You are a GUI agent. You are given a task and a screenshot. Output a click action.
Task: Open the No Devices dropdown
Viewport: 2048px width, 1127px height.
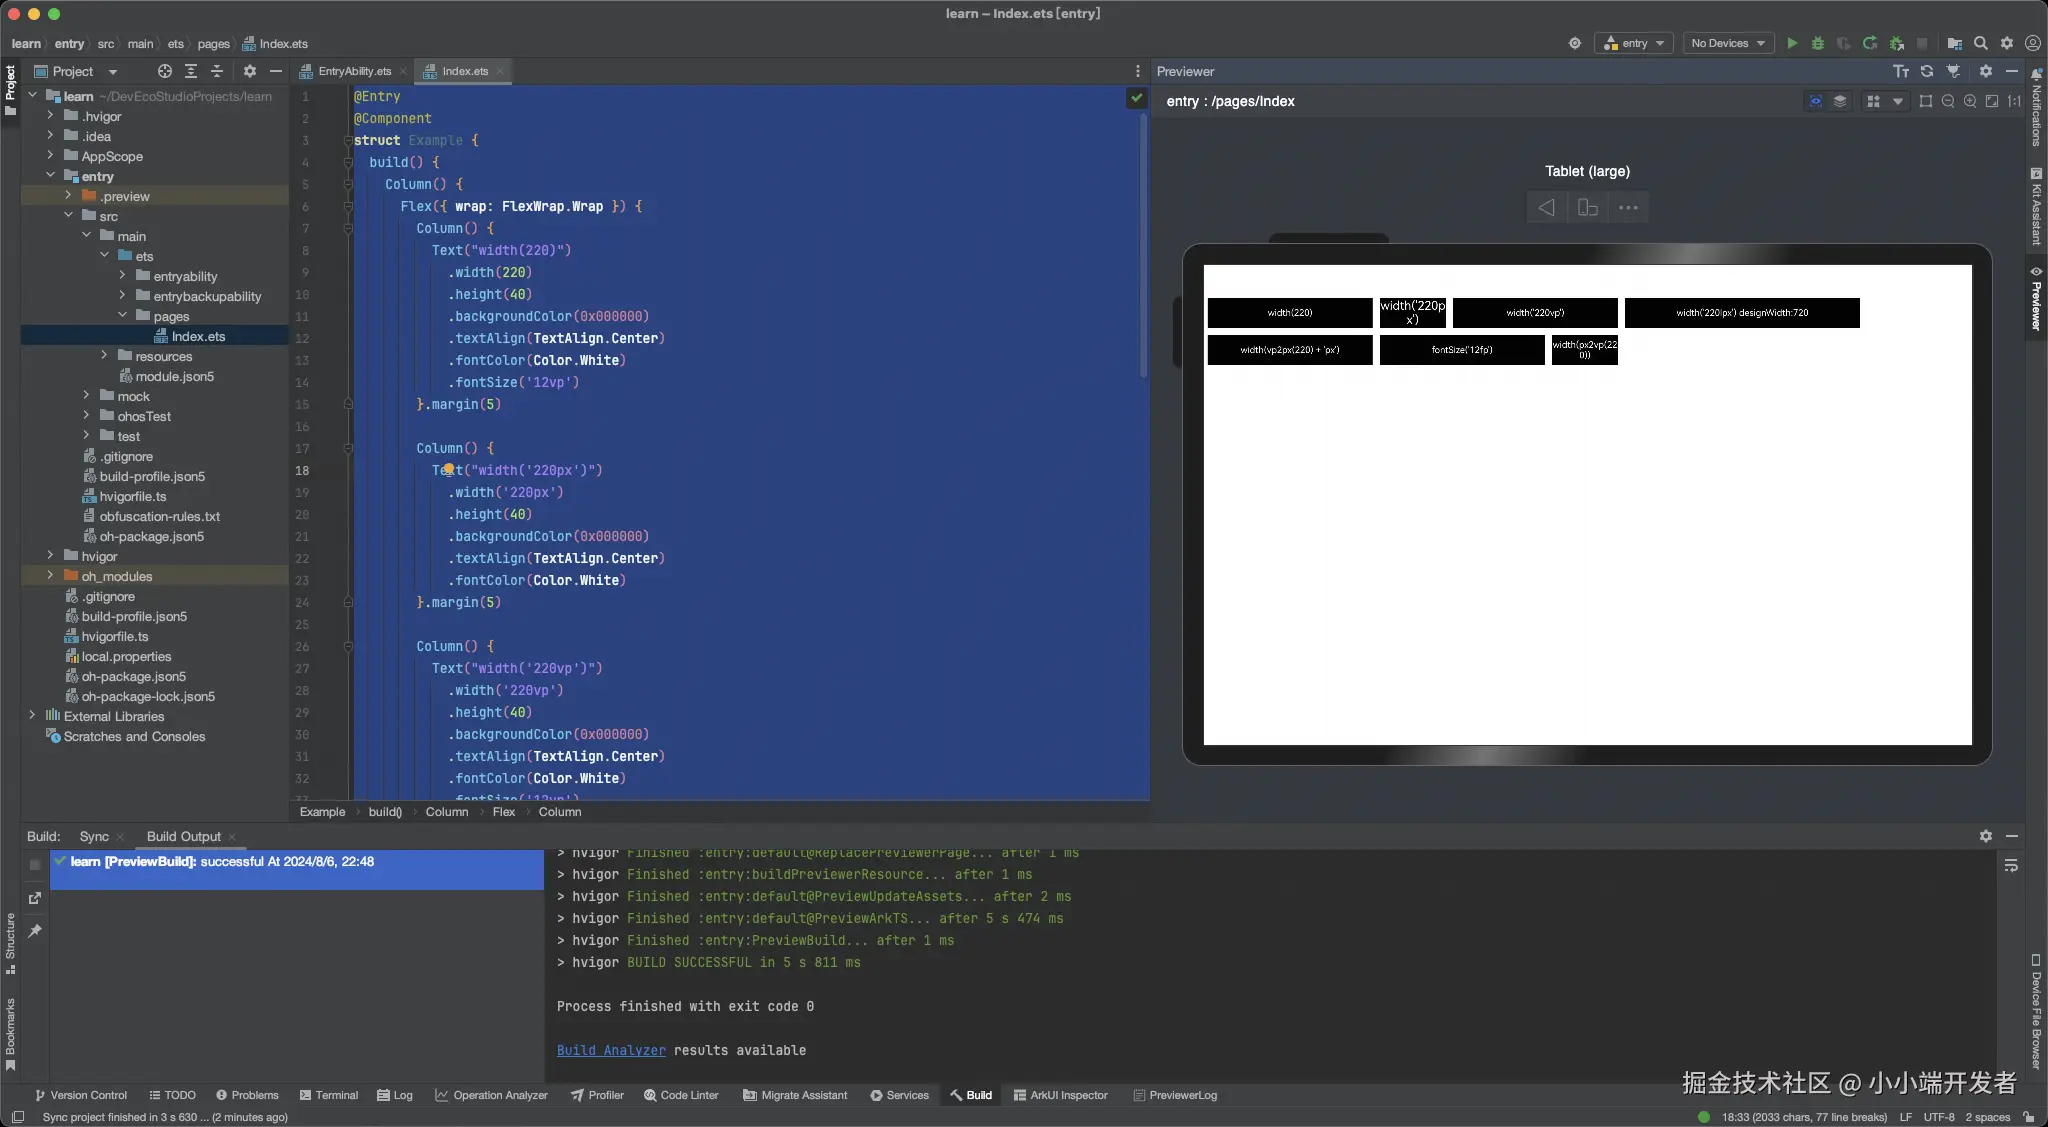tap(1728, 43)
